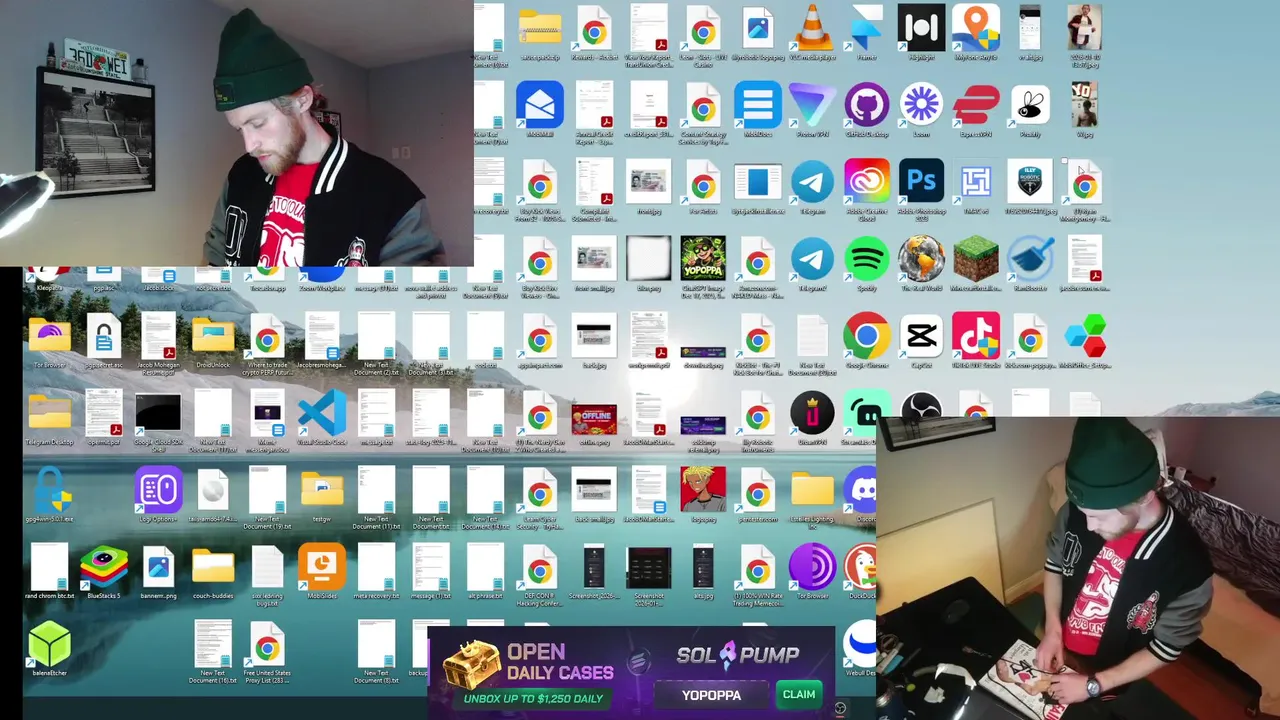Open the banner png image file
1280x720 pixels.
coord(158,568)
